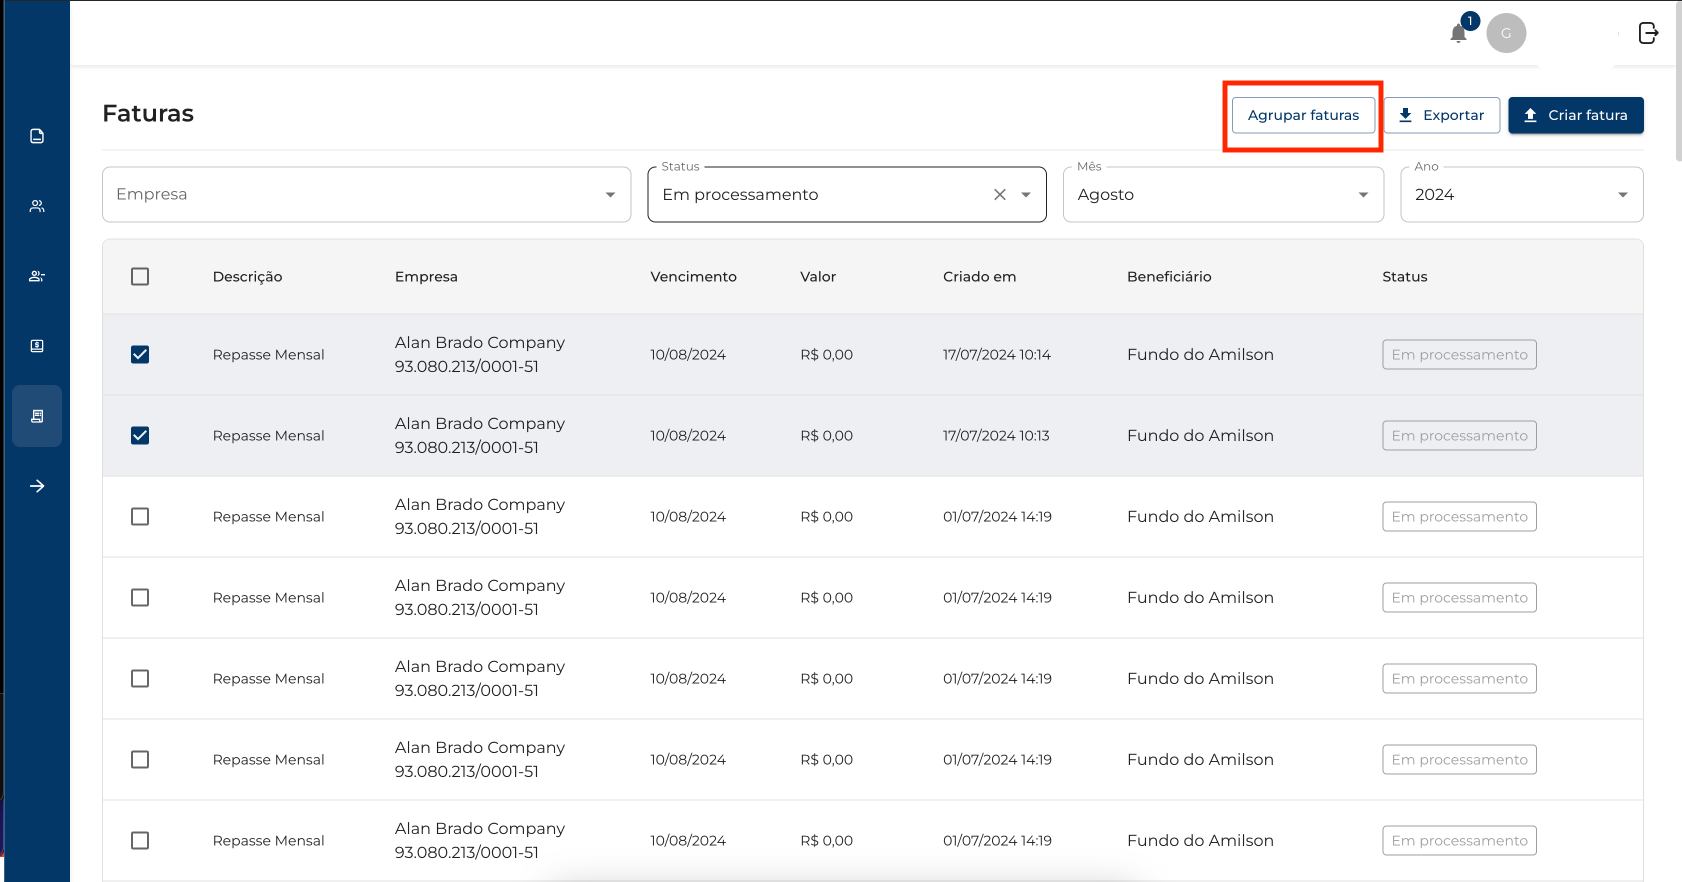Open the dollar book icon in sidebar
The width and height of the screenshot is (1682, 882).
click(x=37, y=346)
